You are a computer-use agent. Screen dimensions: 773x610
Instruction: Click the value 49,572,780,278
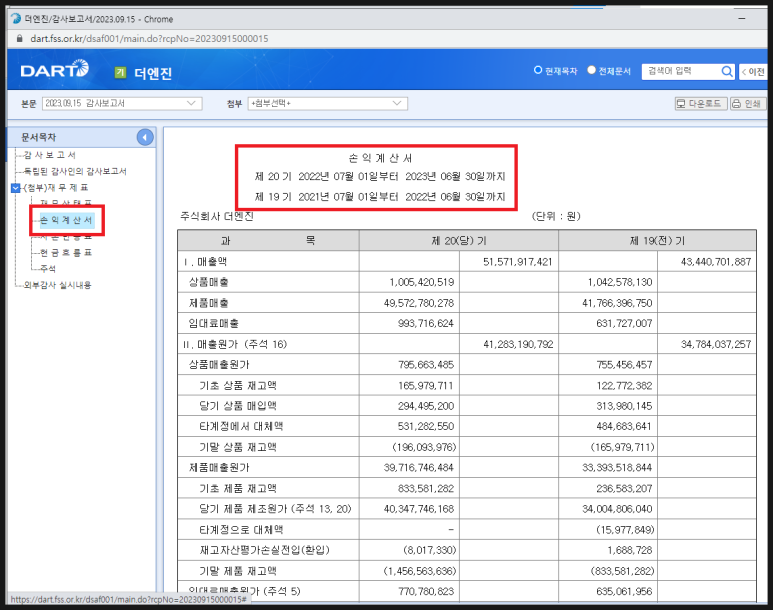point(419,303)
